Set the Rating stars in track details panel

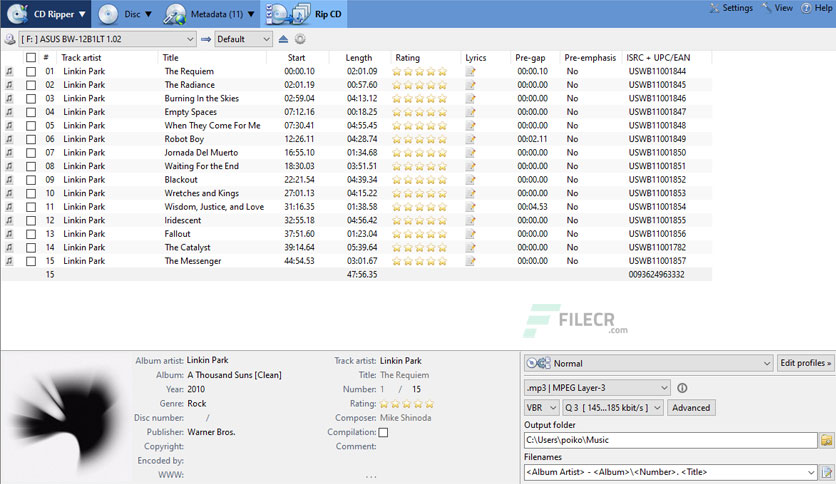[407, 404]
